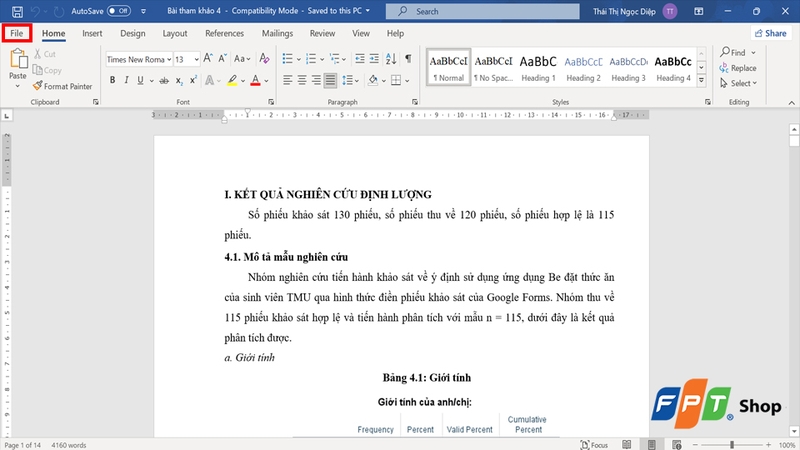Toggle Print Layout view
The height and width of the screenshot is (450, 800).
652,445
